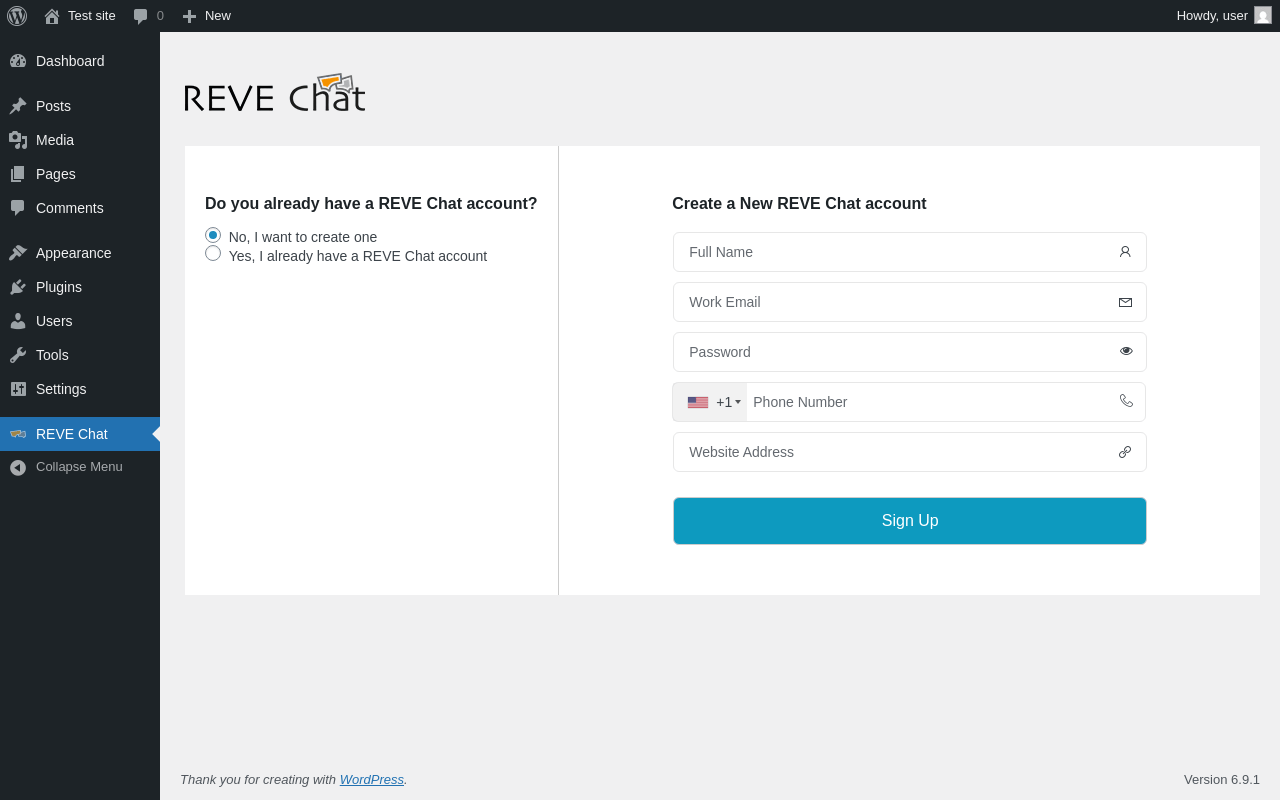Open the New content menu
Image resolution: width=1280 pixels, height=800 pixels.
point(207,16)
